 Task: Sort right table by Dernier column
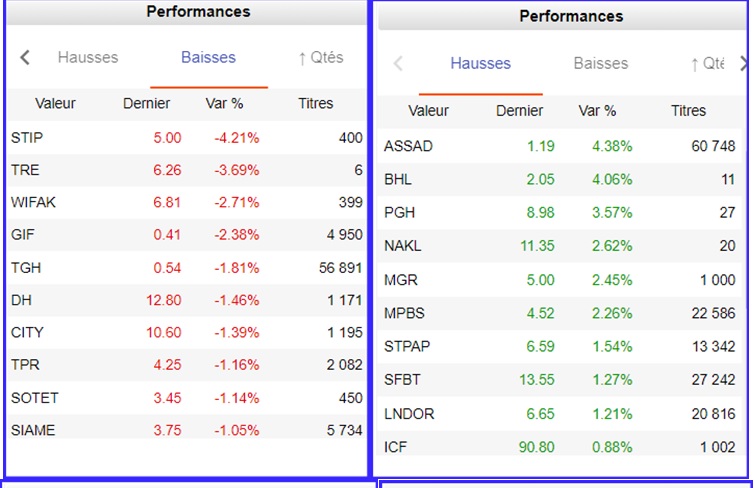click(519, 111)
